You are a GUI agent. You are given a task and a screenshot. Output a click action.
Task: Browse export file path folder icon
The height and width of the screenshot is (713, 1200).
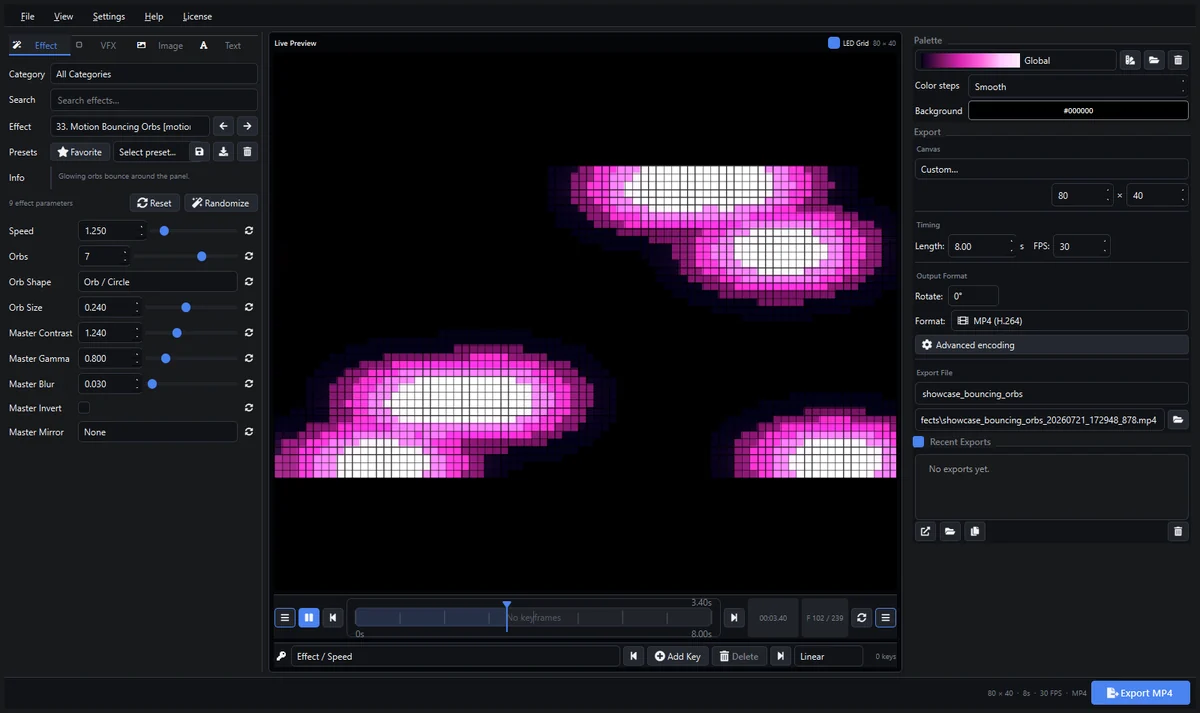click(1178, 420)
